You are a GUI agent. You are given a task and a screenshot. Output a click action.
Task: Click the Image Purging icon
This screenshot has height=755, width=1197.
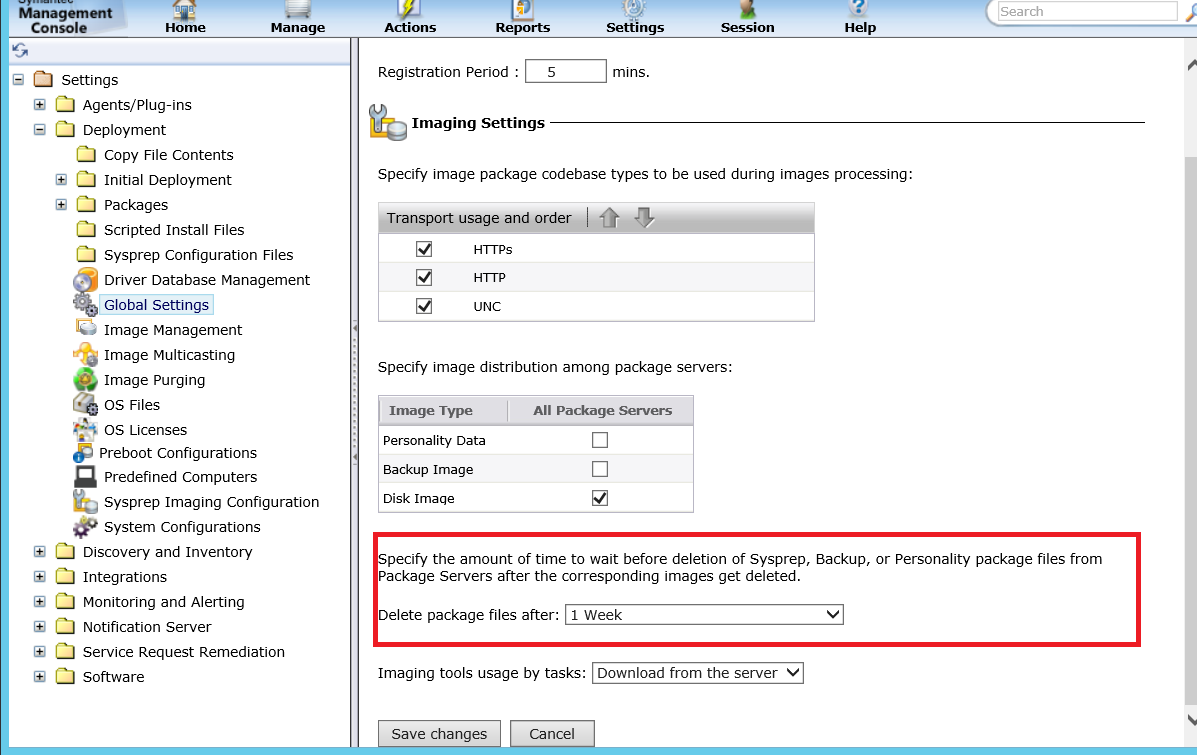click(x=85, y=380)
